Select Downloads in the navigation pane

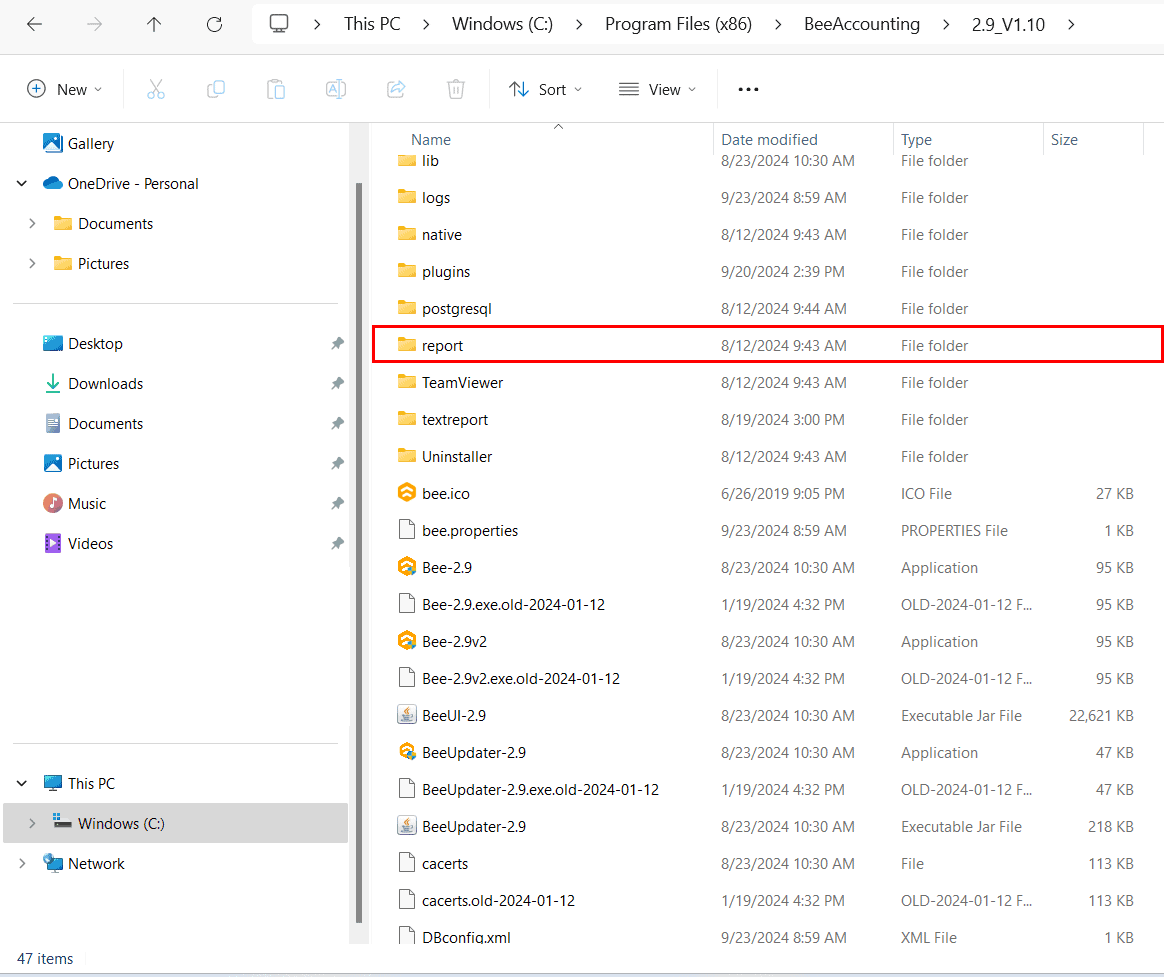(105, 383)
